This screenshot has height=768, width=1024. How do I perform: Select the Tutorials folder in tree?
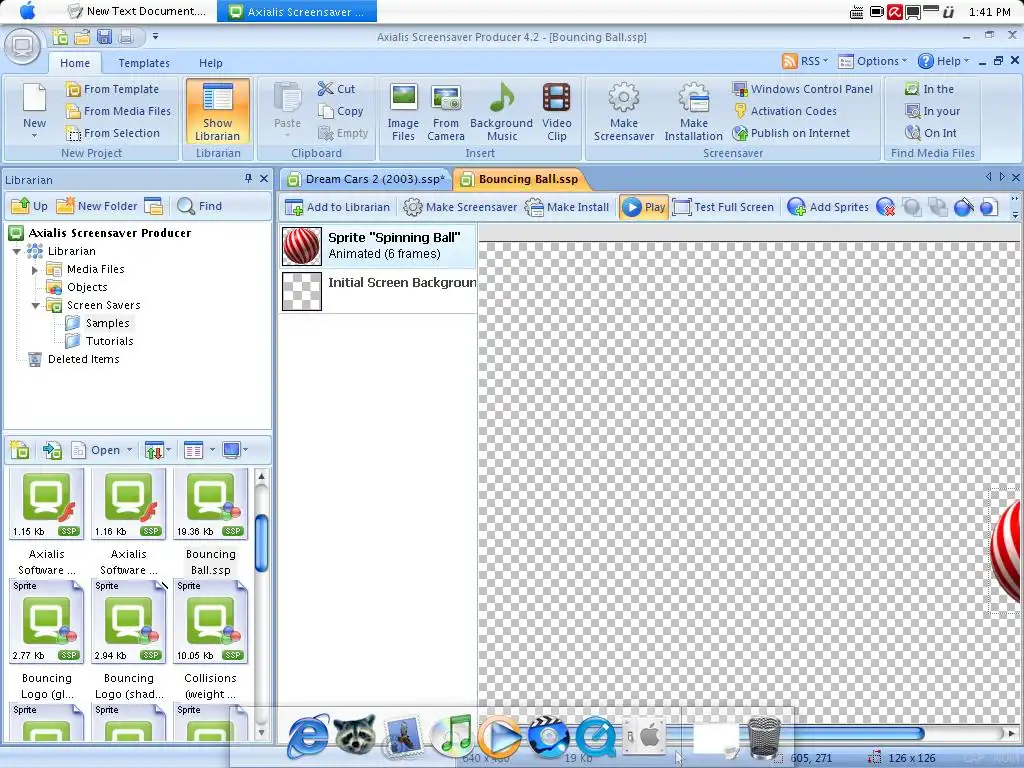click(109, 342)
